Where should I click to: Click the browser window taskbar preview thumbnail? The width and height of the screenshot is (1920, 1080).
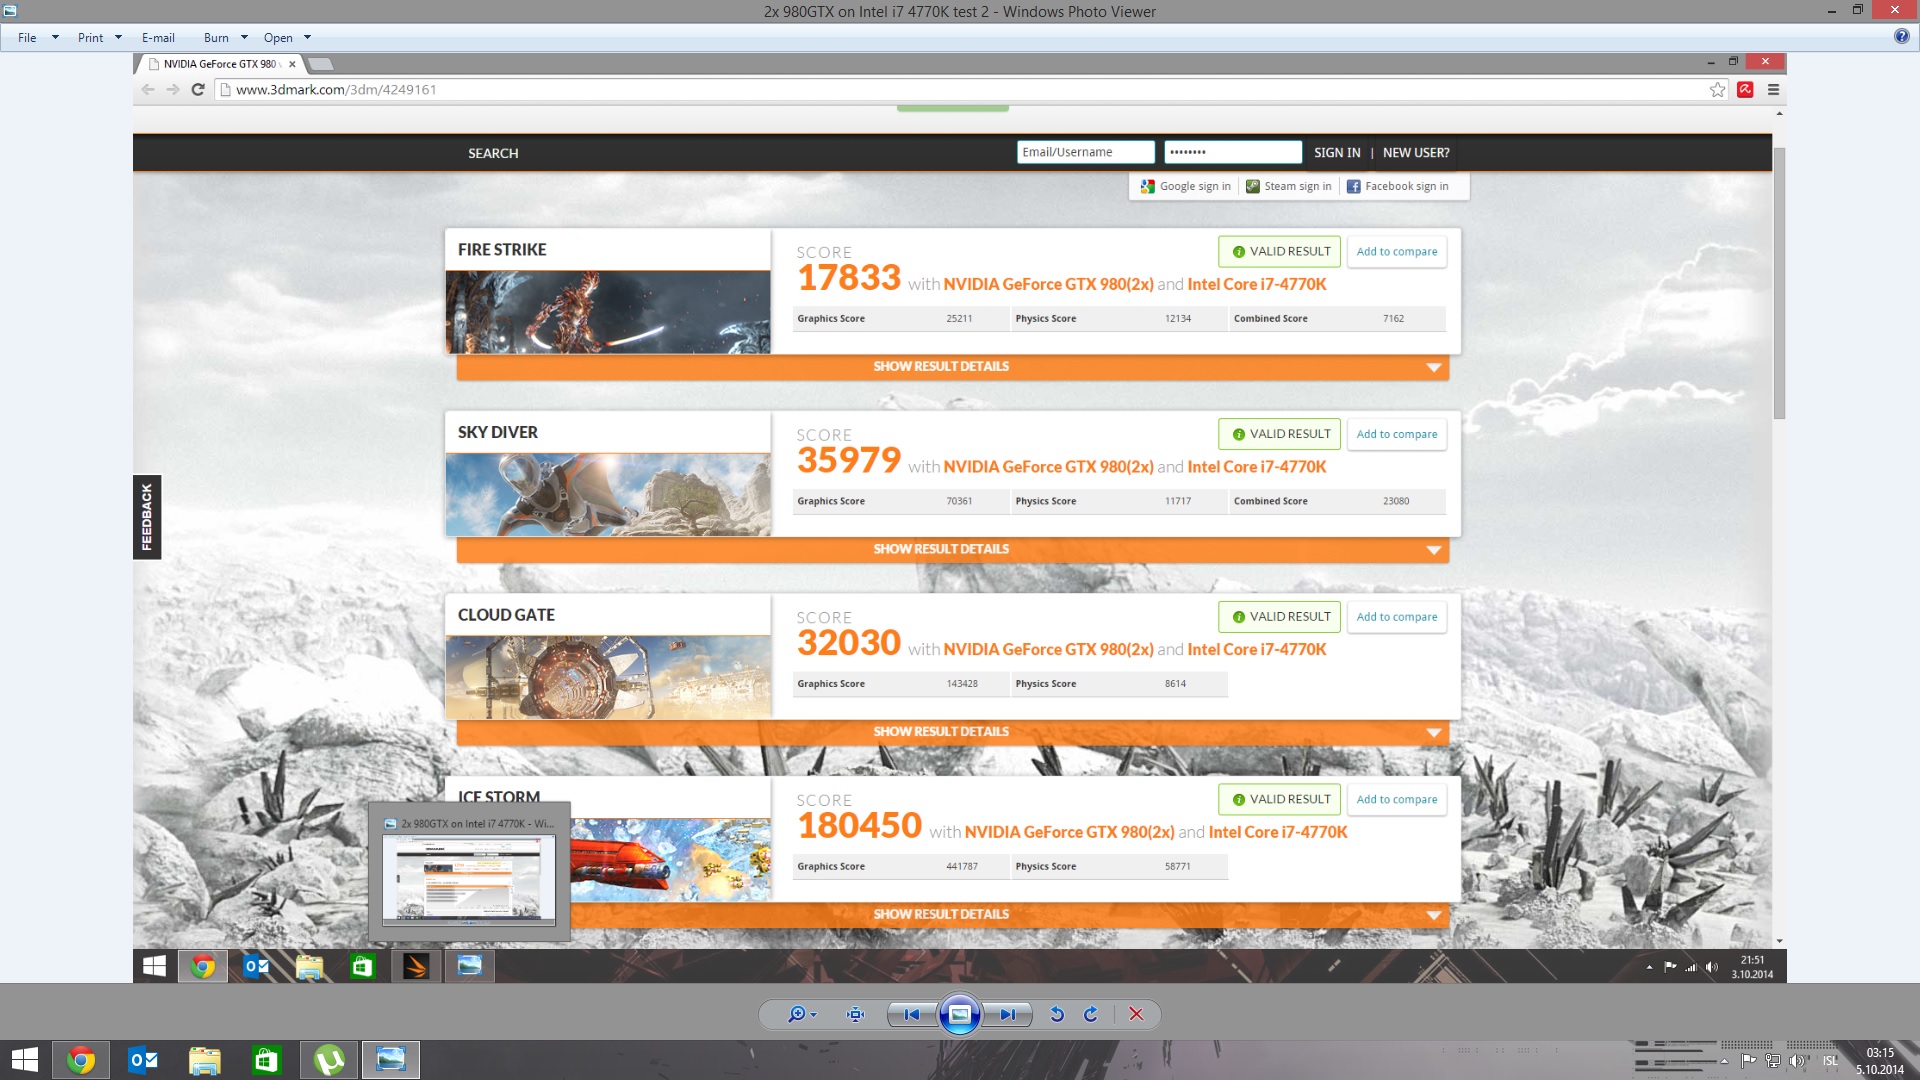[470, 880]
